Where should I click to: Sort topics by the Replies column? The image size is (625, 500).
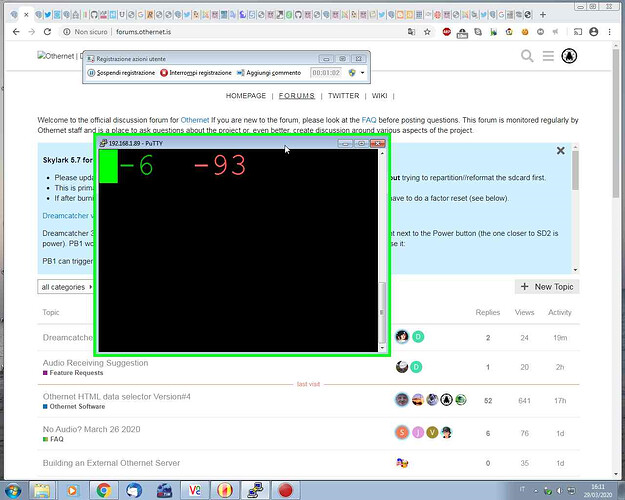(x=487, y=312)
